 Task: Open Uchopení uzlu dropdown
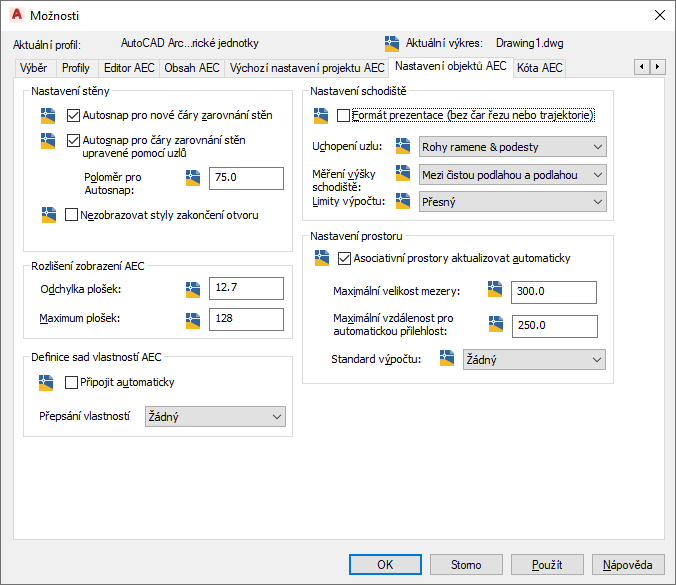coord(513,147)
